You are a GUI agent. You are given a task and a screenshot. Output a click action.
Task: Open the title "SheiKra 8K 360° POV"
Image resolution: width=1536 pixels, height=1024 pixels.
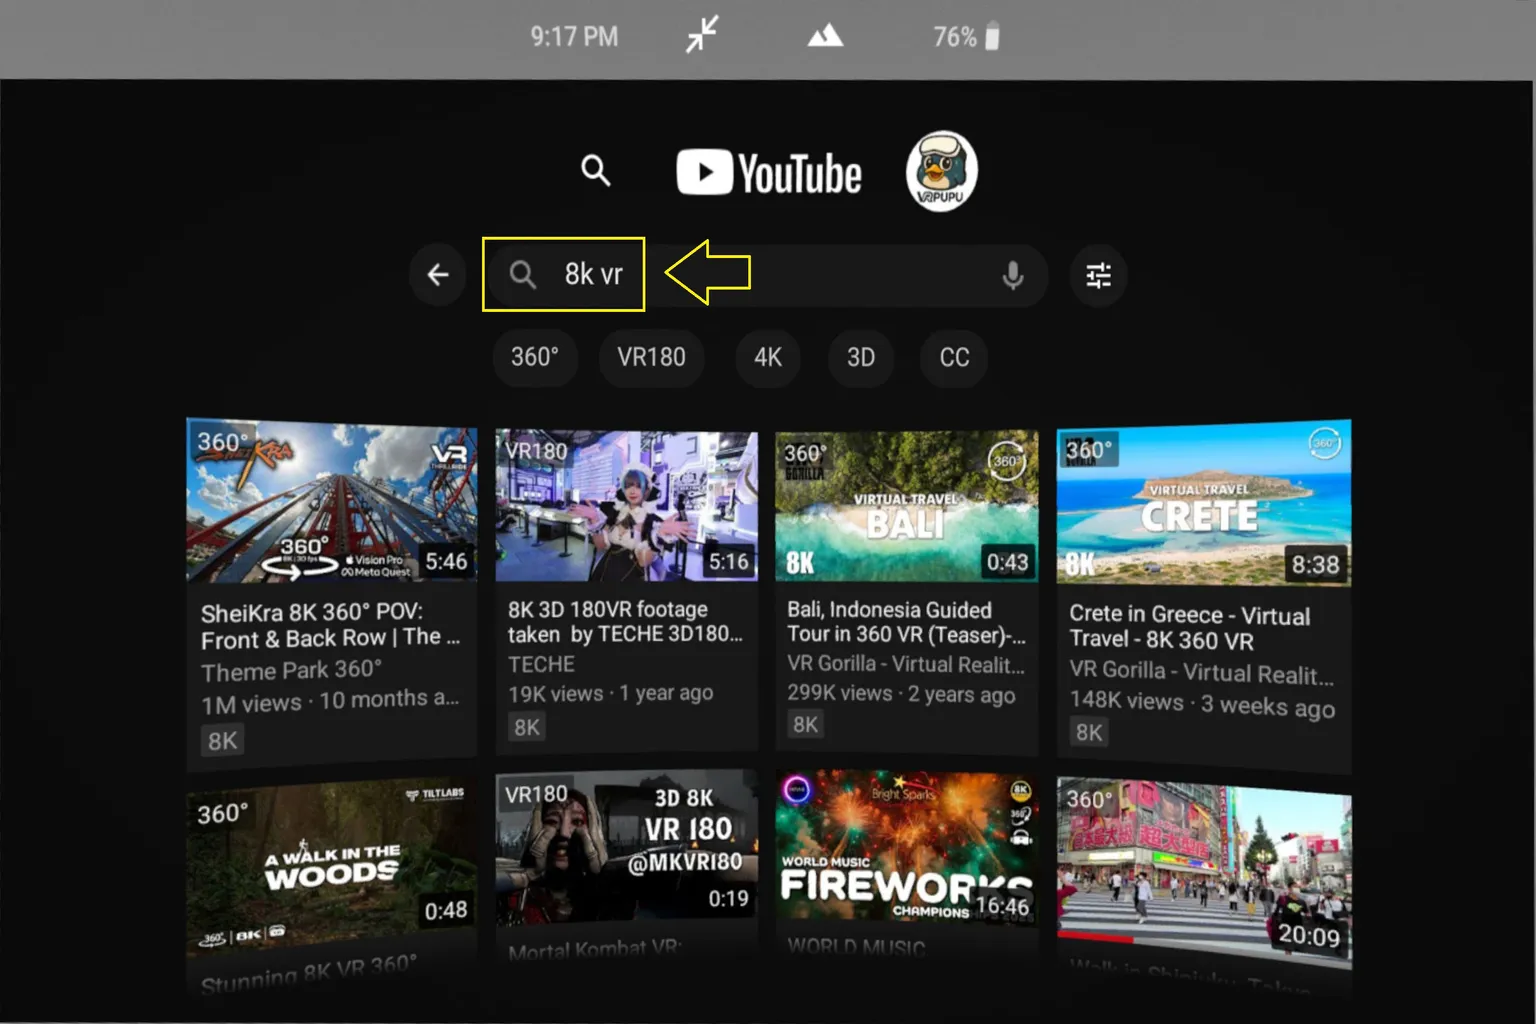pos(330,625)
